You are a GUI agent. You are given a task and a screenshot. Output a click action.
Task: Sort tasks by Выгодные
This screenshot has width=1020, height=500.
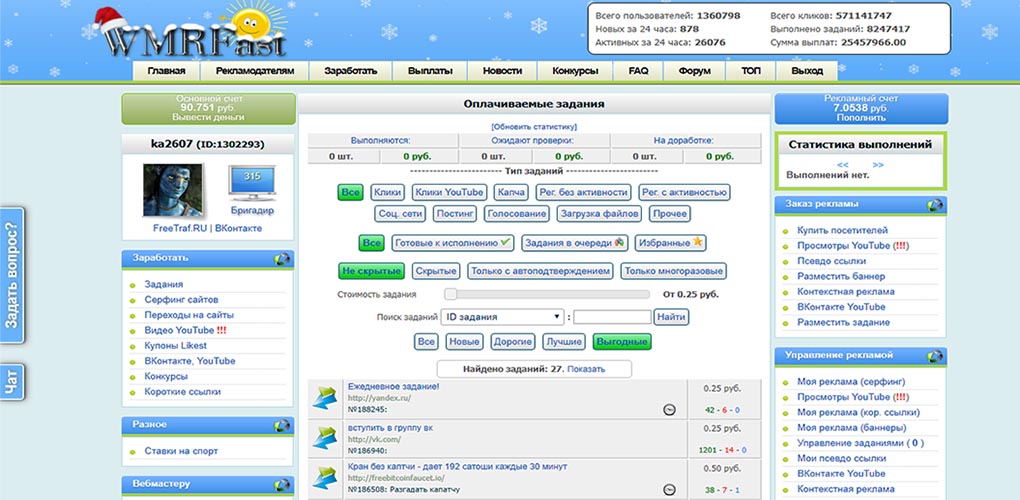click(622, 342)
